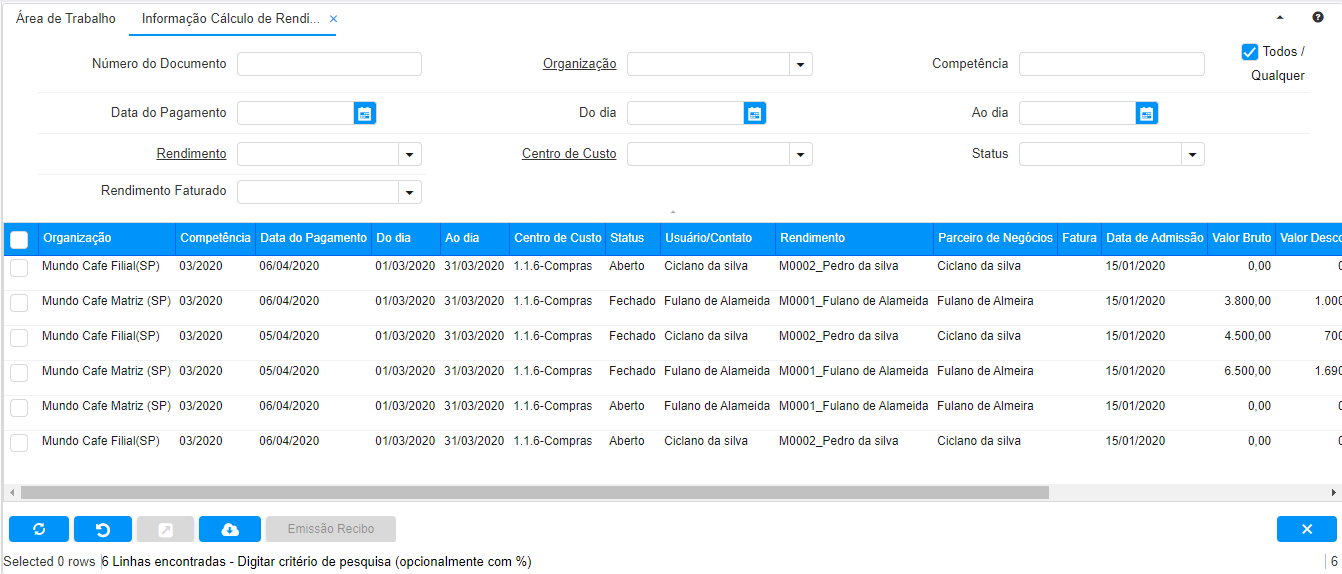
Task: Check the first row Mundo Cafe Filial(SP) Aberto 0,00
Action: click(x=19, y=267)
